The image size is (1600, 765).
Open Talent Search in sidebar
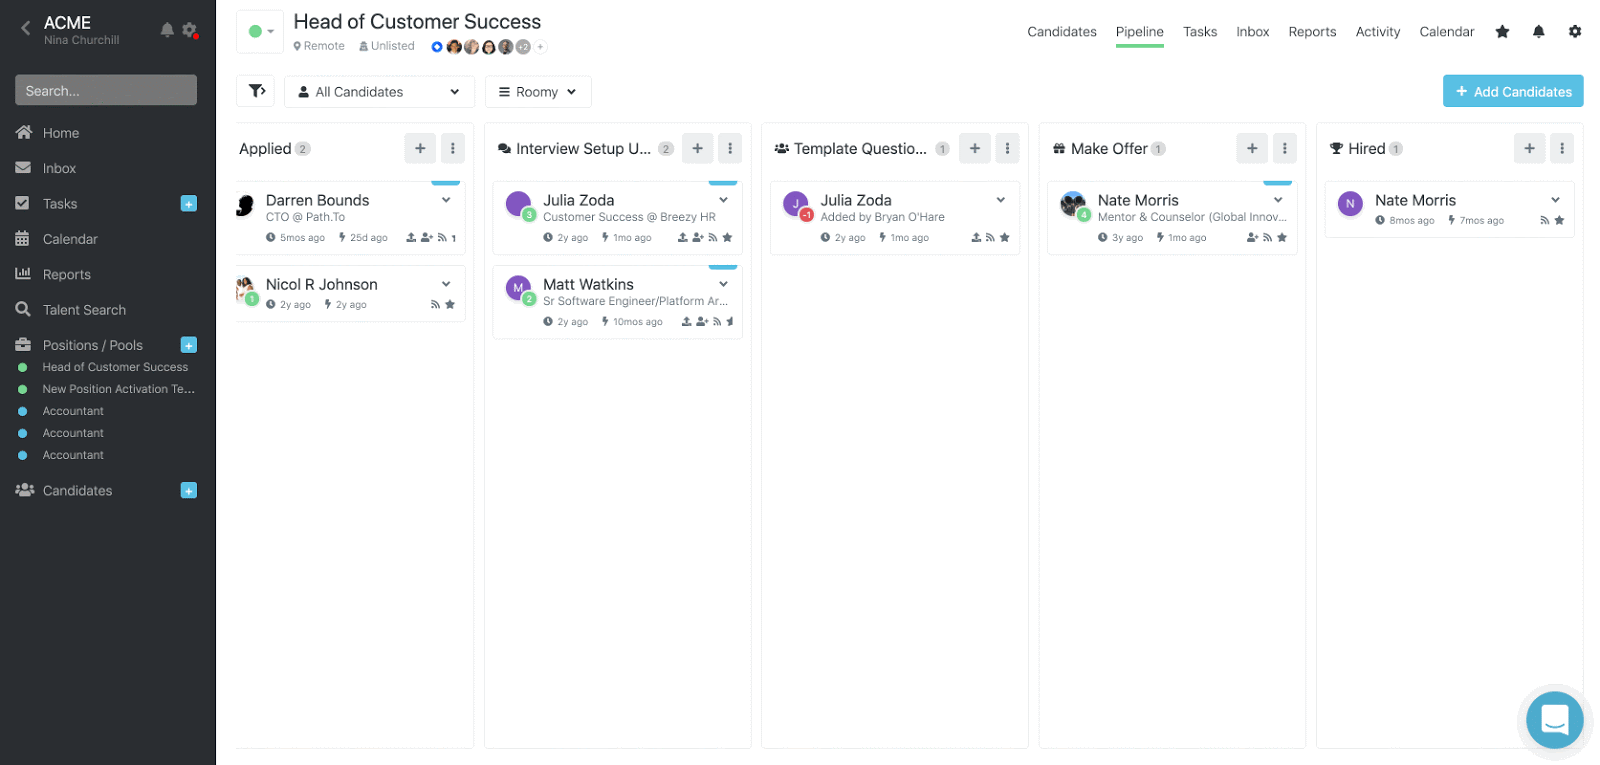pos(84,310)
